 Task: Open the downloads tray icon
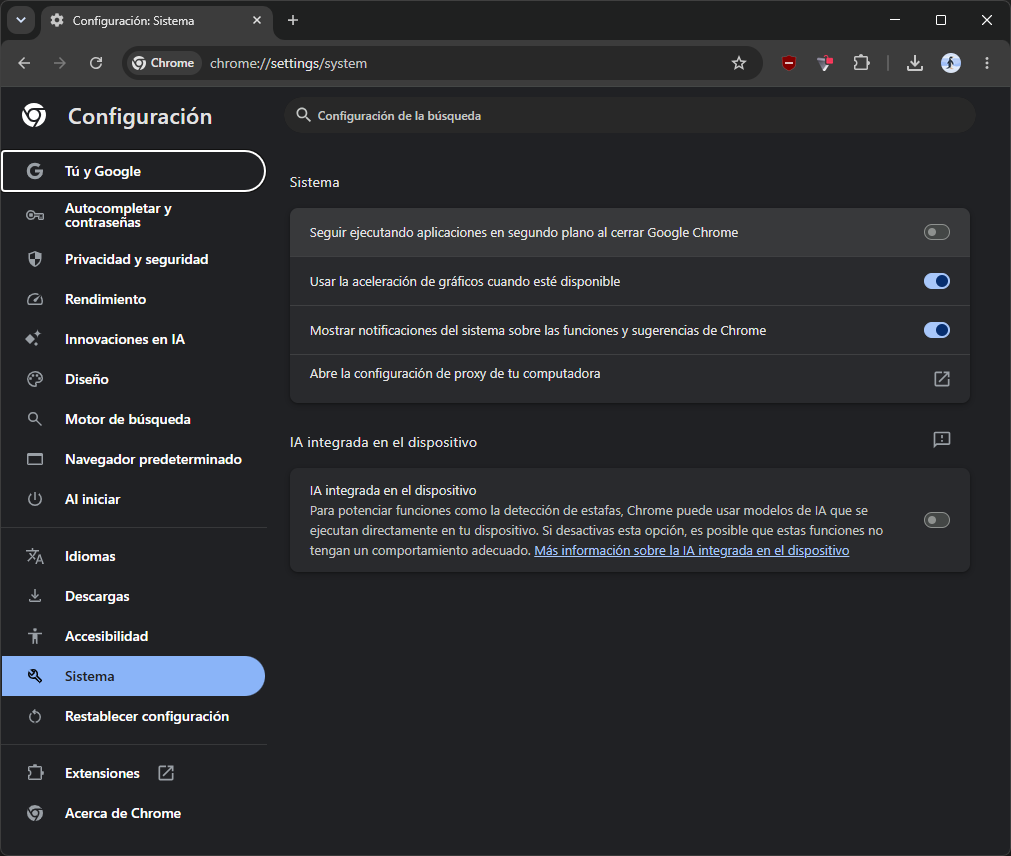pos(914,63)
